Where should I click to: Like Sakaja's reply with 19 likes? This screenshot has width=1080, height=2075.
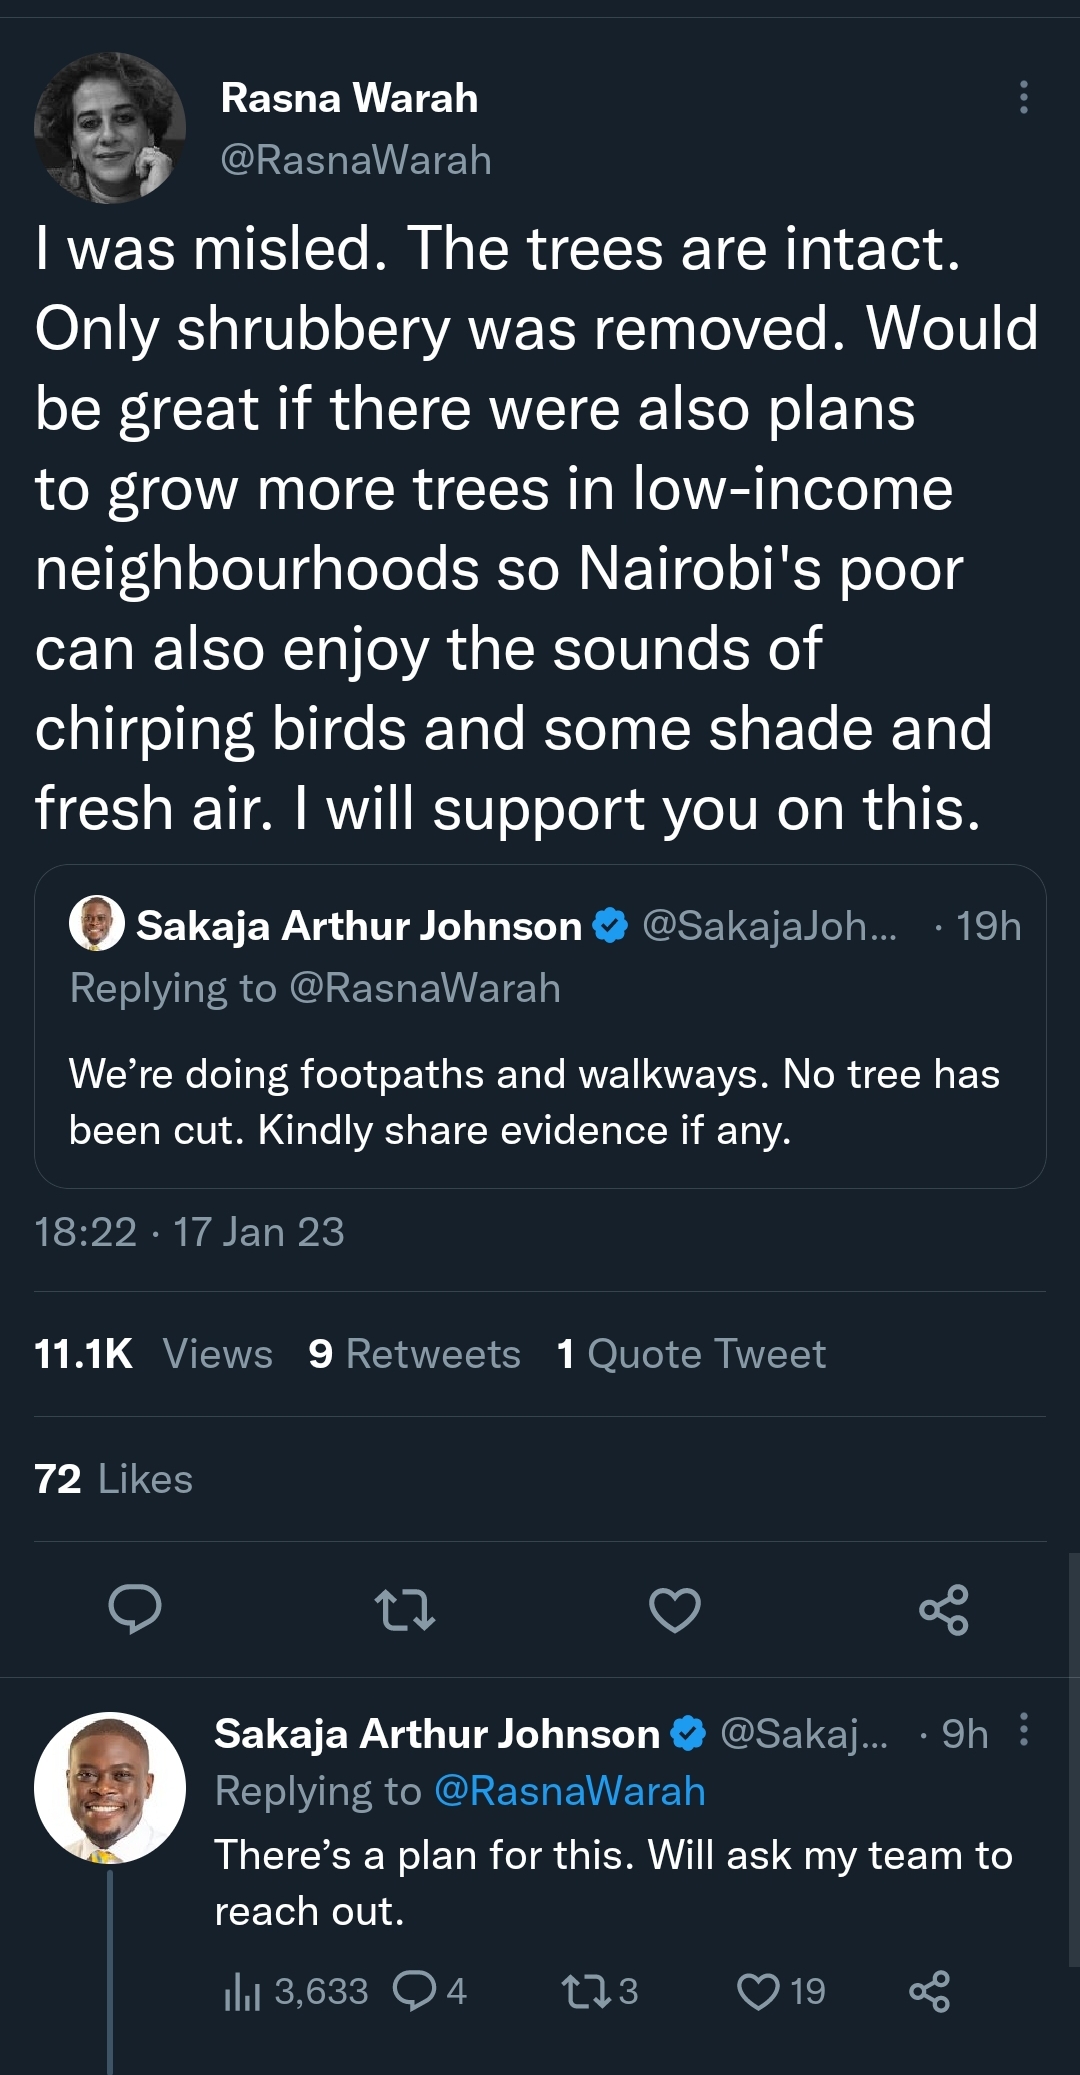coord(758,1991)
